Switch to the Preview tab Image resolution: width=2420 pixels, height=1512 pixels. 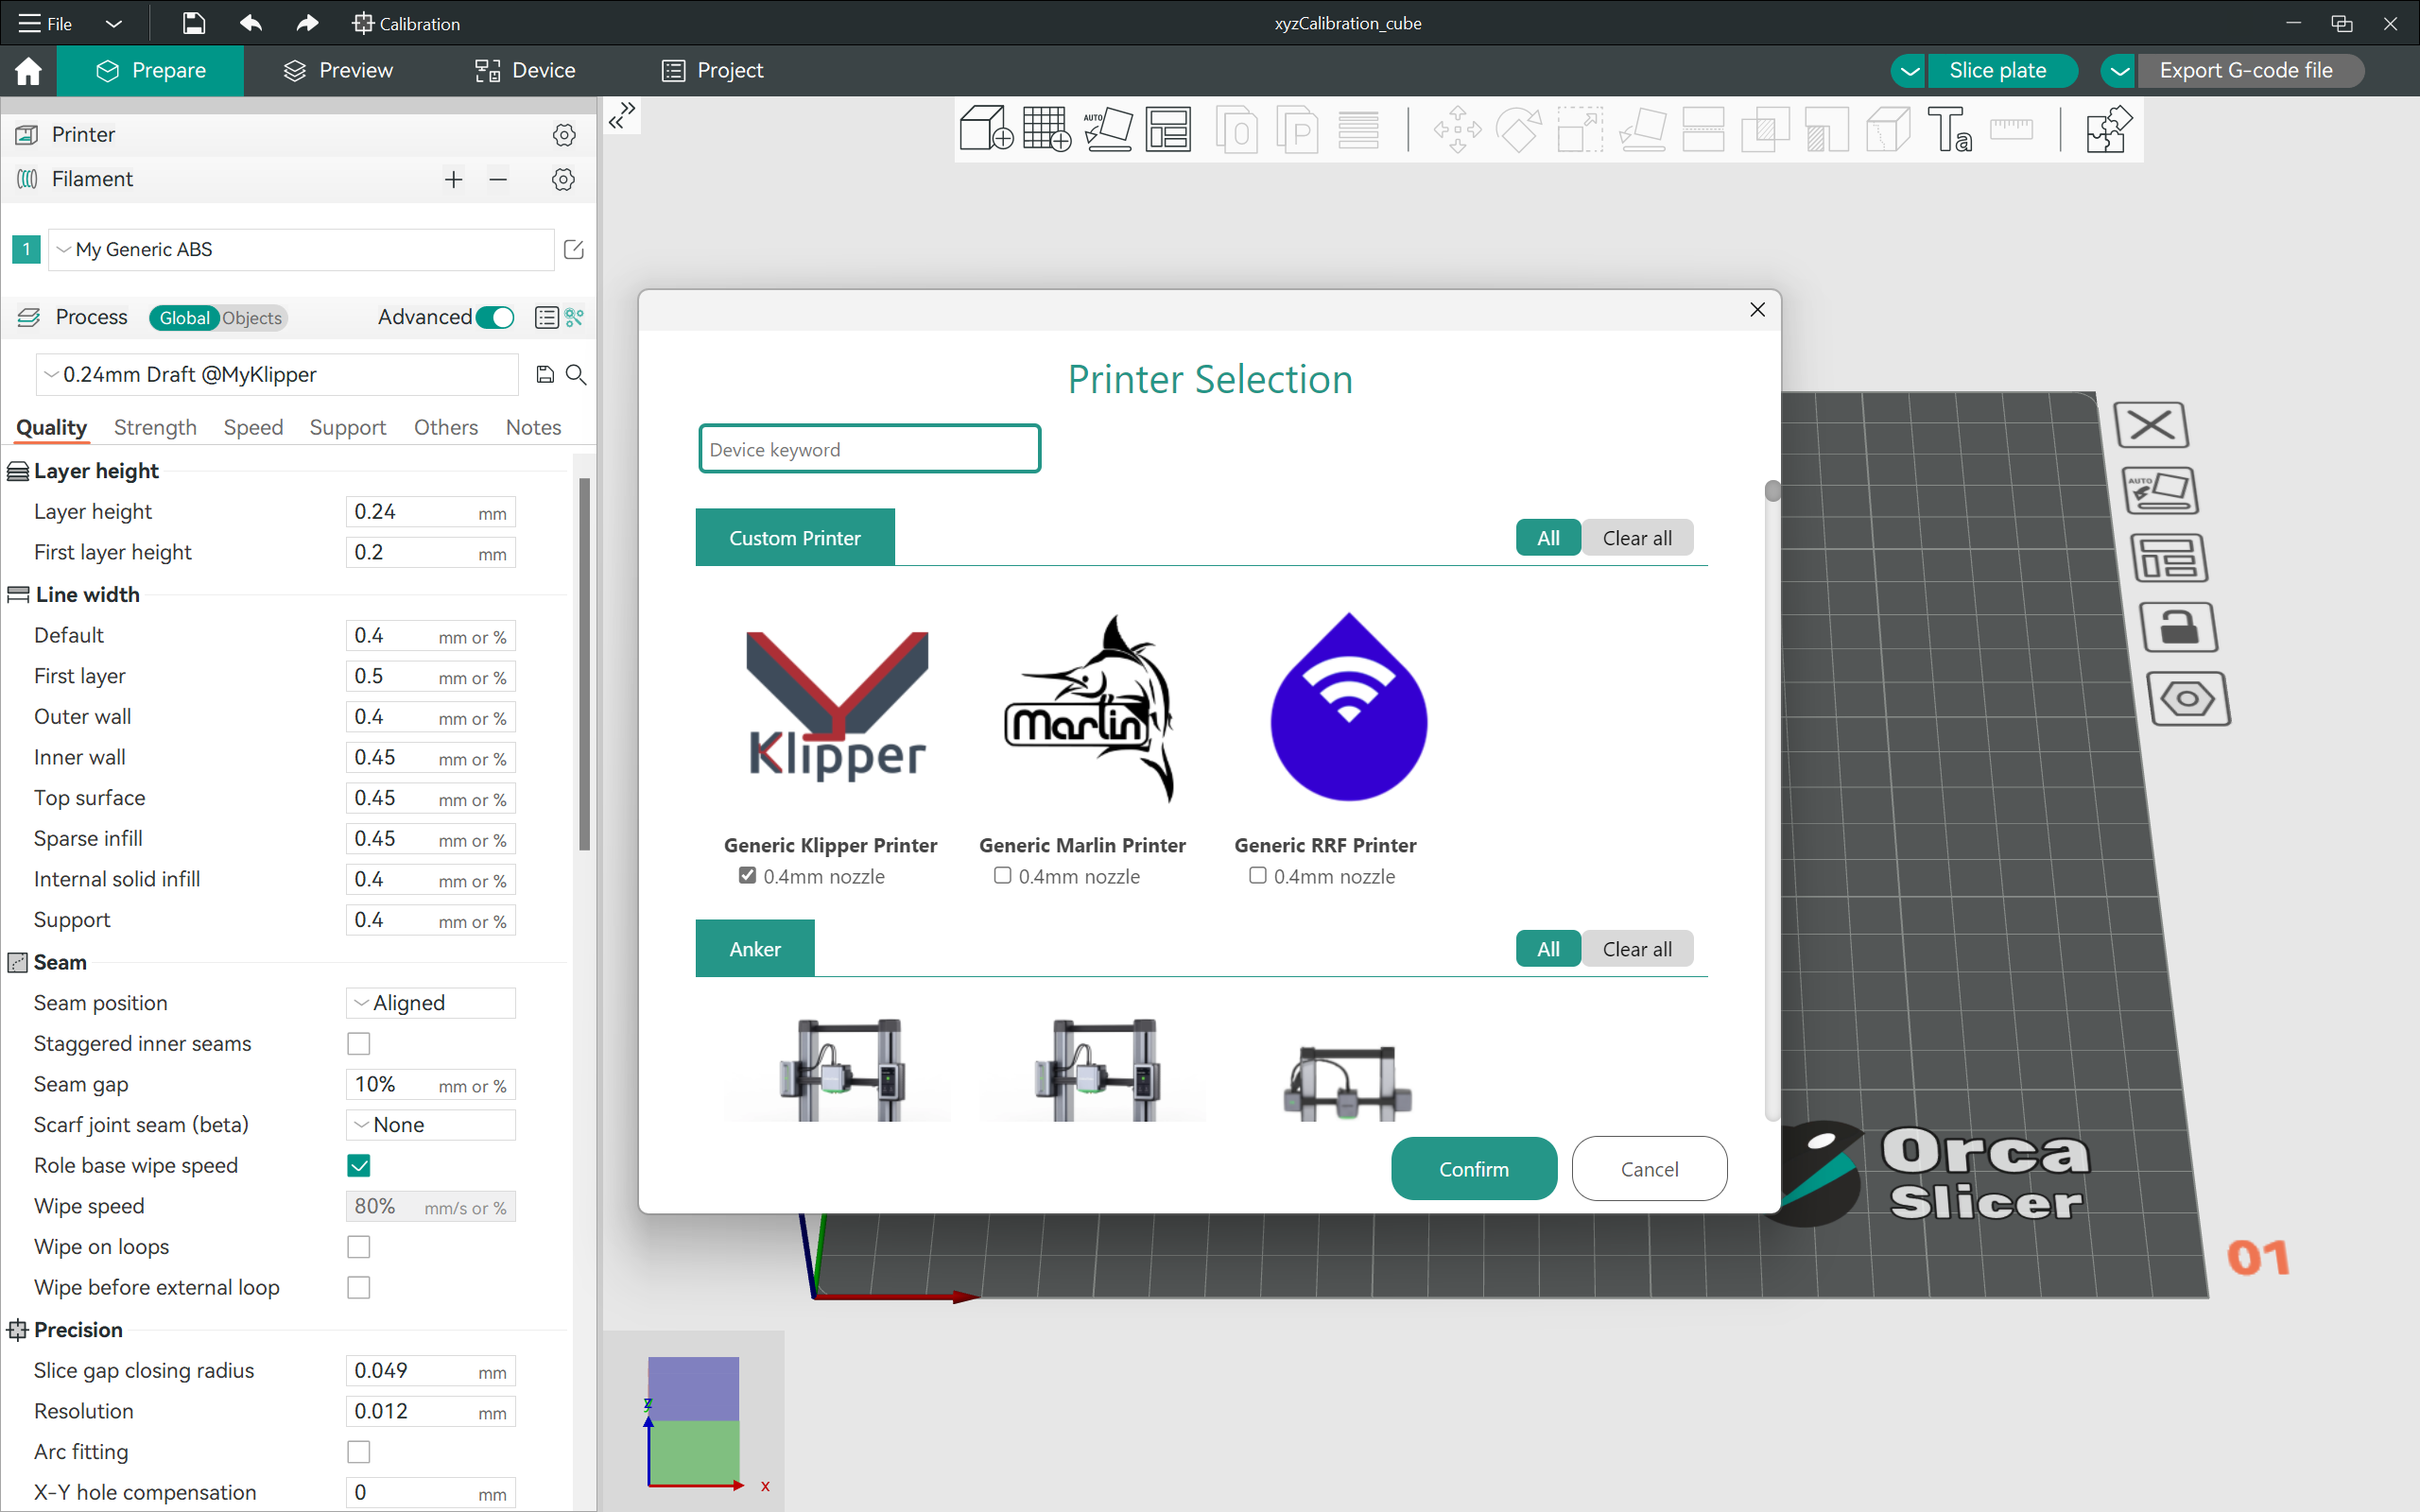coord(338,70)
